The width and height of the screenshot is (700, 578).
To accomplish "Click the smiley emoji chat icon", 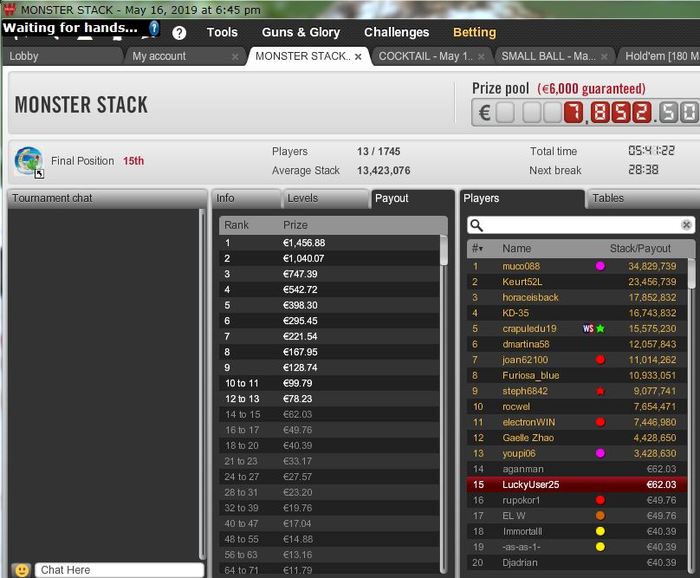I will (21, 570).
